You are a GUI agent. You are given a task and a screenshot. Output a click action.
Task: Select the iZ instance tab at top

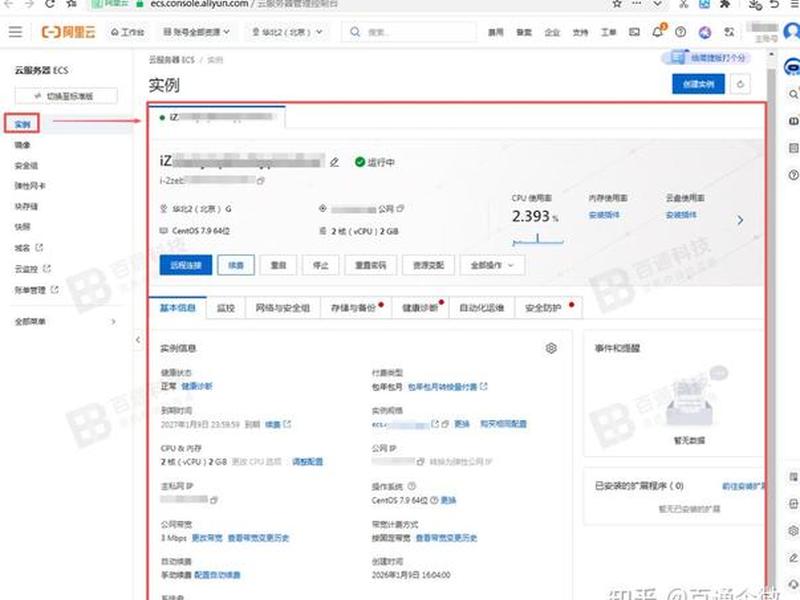coord(217,117)
